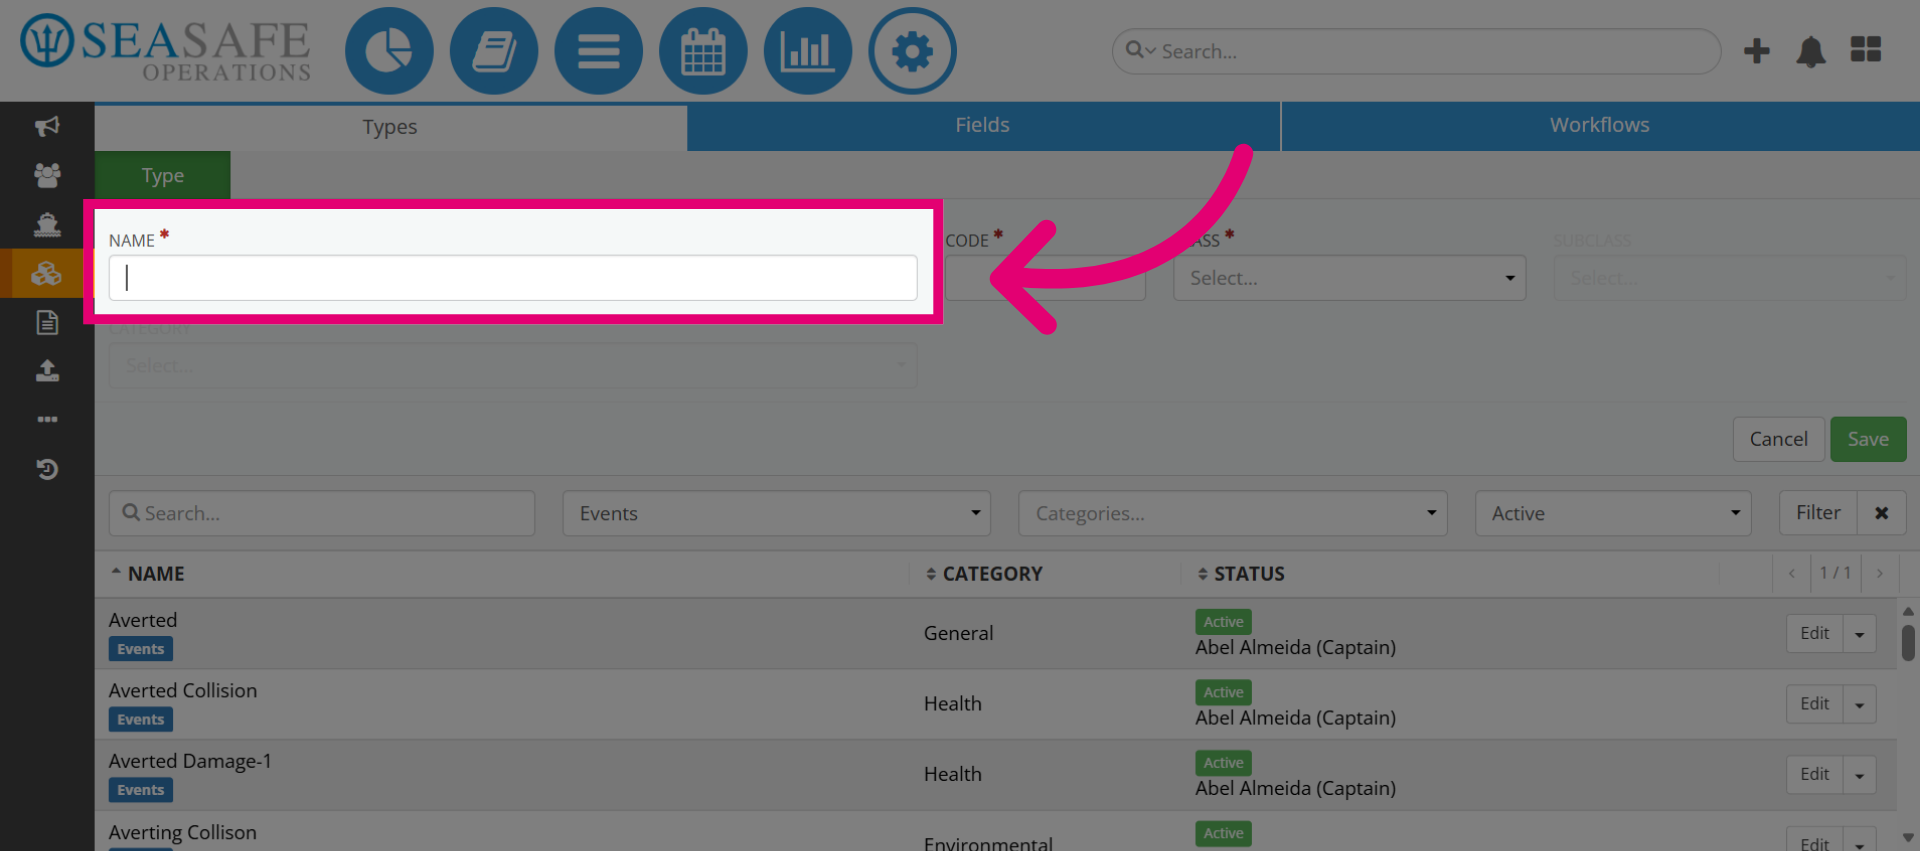The image size is (1920, 851).
Task: Open the search scope dropdown arrow
Action: 1150,50
